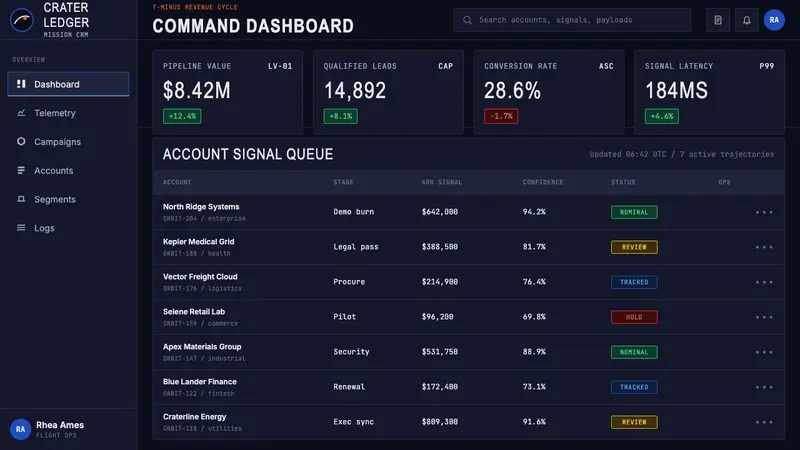Sort by Status column header
800x450 pixels.
tap(623, 182)
